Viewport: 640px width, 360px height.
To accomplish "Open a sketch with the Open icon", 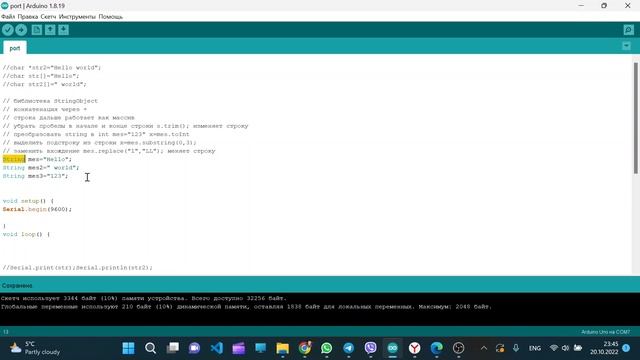I will point(50,30).
